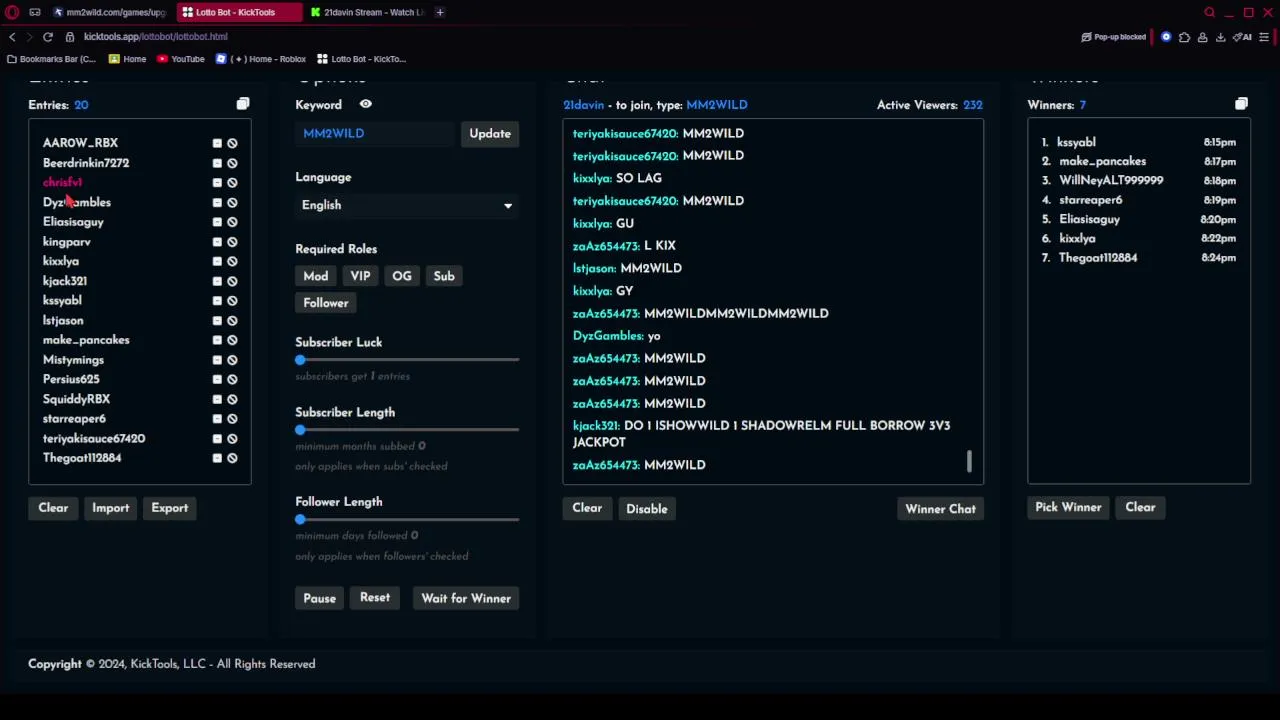Click the minus-square icon beside Beerdrinkin7272
Screen dimensions: 1280x720
217,163
